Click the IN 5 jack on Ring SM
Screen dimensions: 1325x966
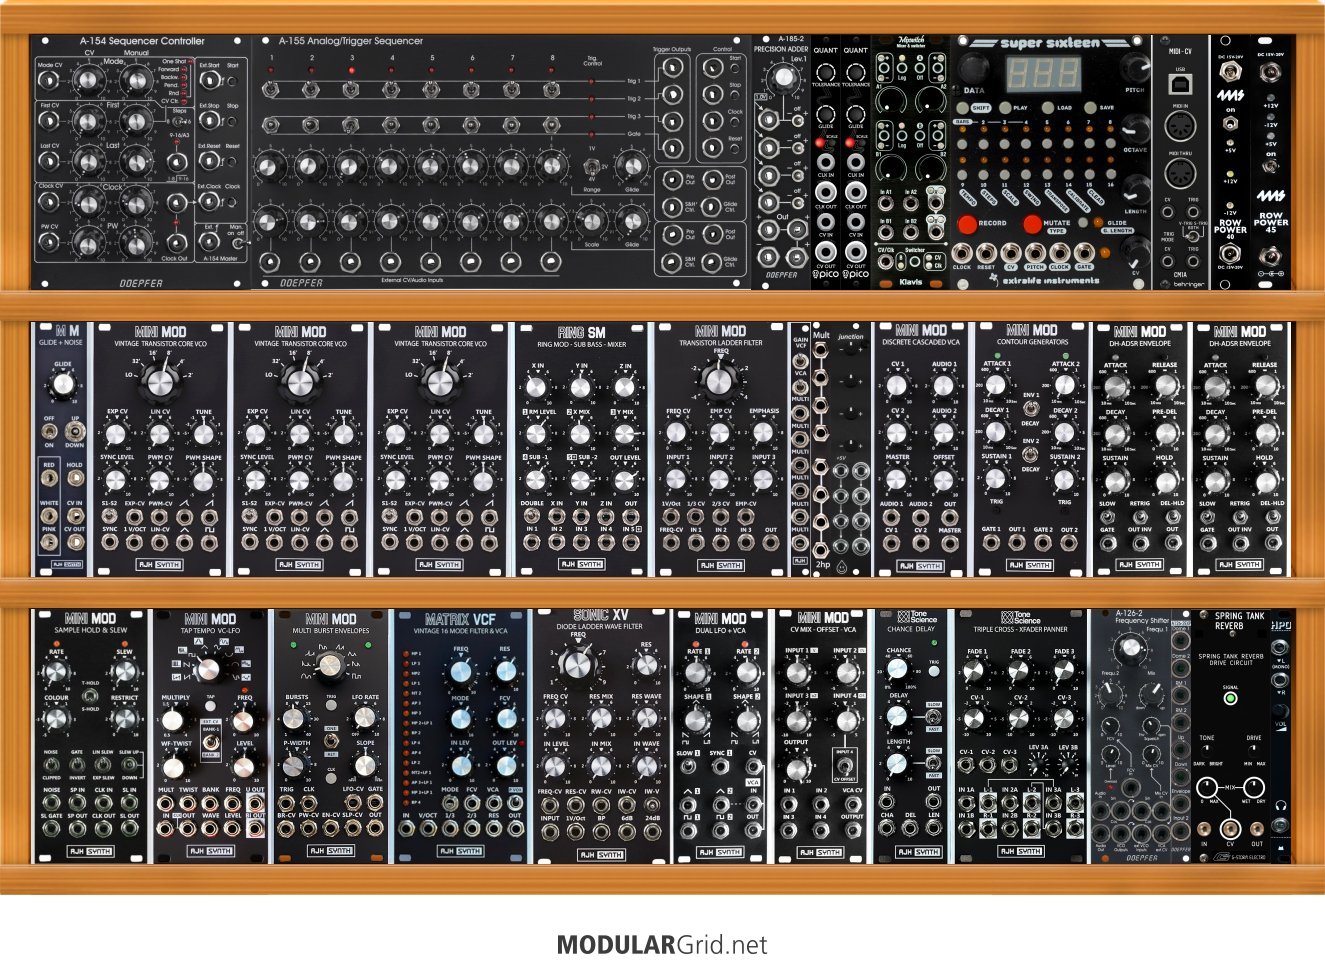pyautogui.click(x=630, y=543)
